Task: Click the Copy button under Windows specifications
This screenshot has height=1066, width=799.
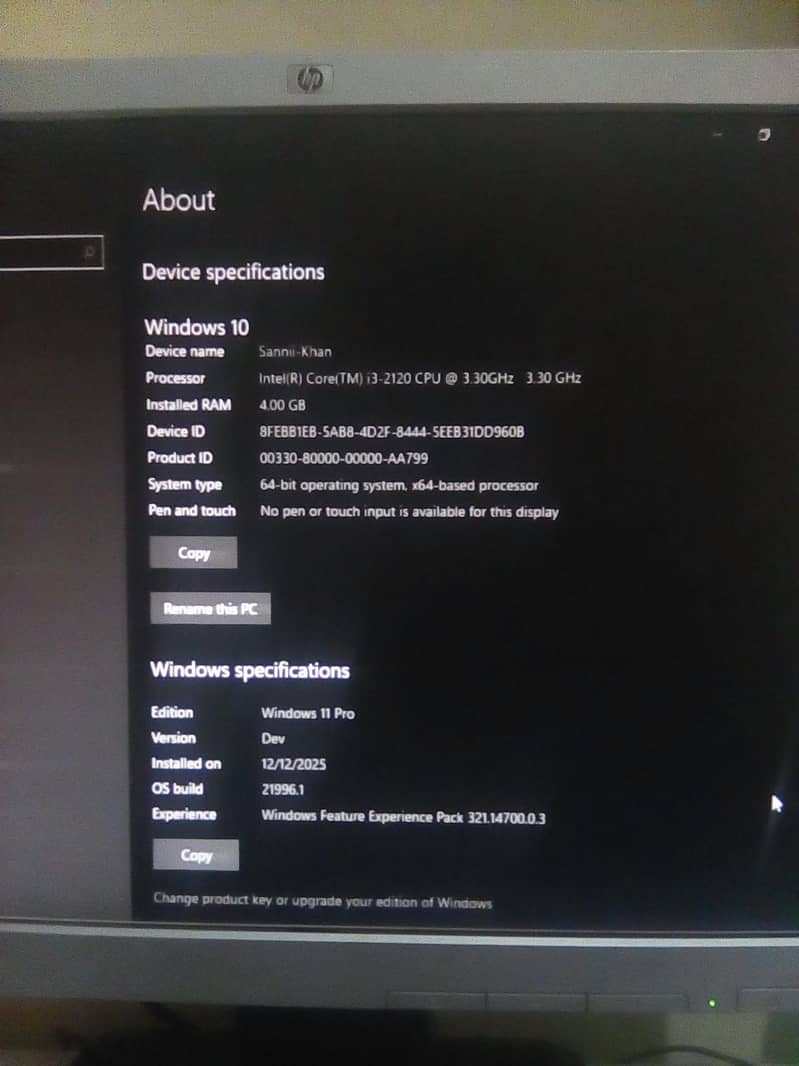Action: coord(196,855)
